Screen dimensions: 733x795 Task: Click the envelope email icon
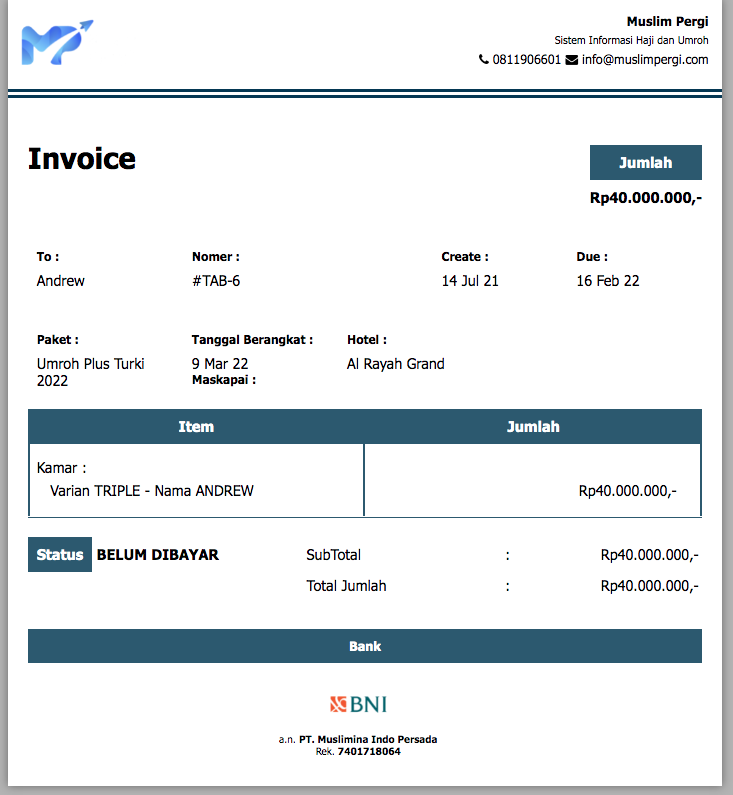coord(572,60)
